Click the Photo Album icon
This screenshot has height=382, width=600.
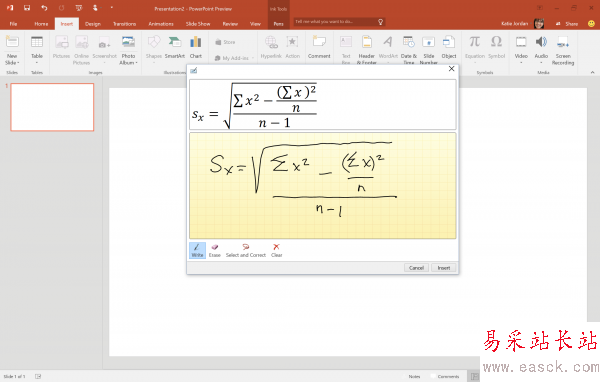click(128, 42)
